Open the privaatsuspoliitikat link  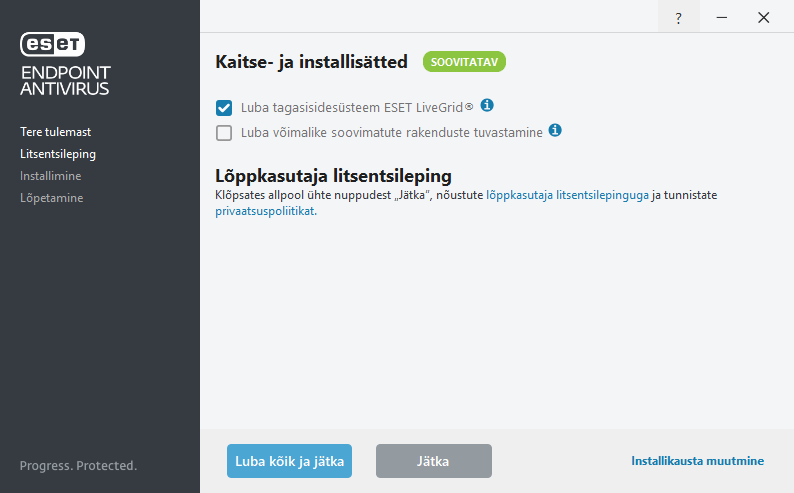point(265,211)
